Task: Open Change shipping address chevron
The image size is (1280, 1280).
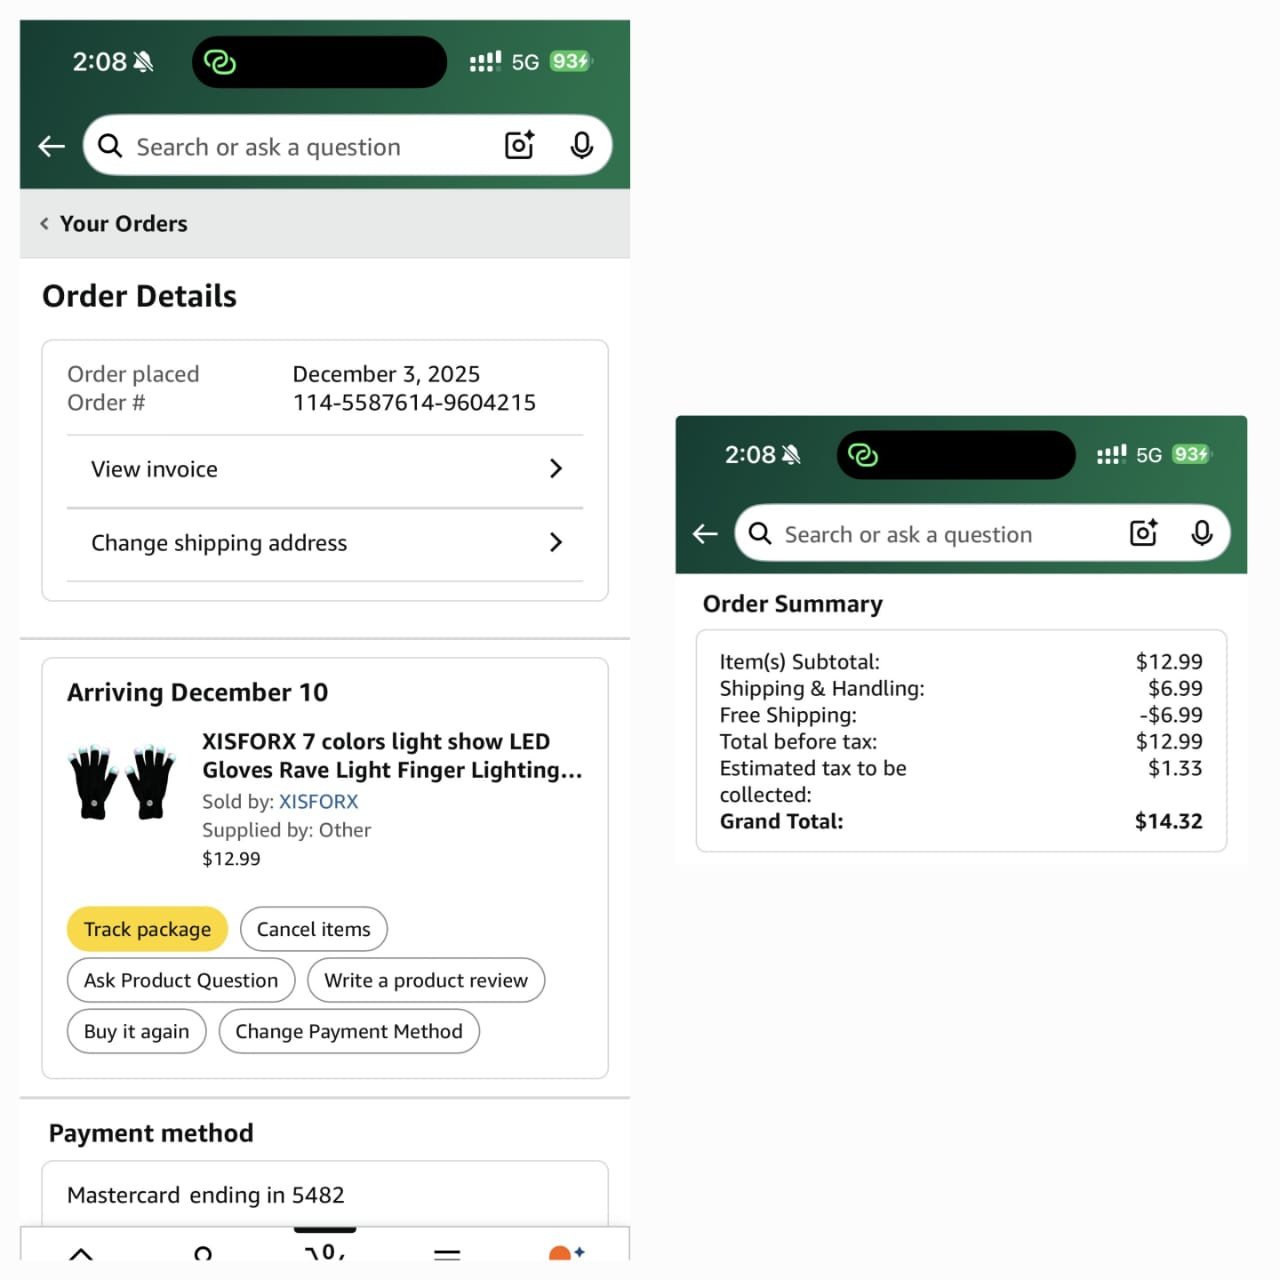Action: [556, 542]
